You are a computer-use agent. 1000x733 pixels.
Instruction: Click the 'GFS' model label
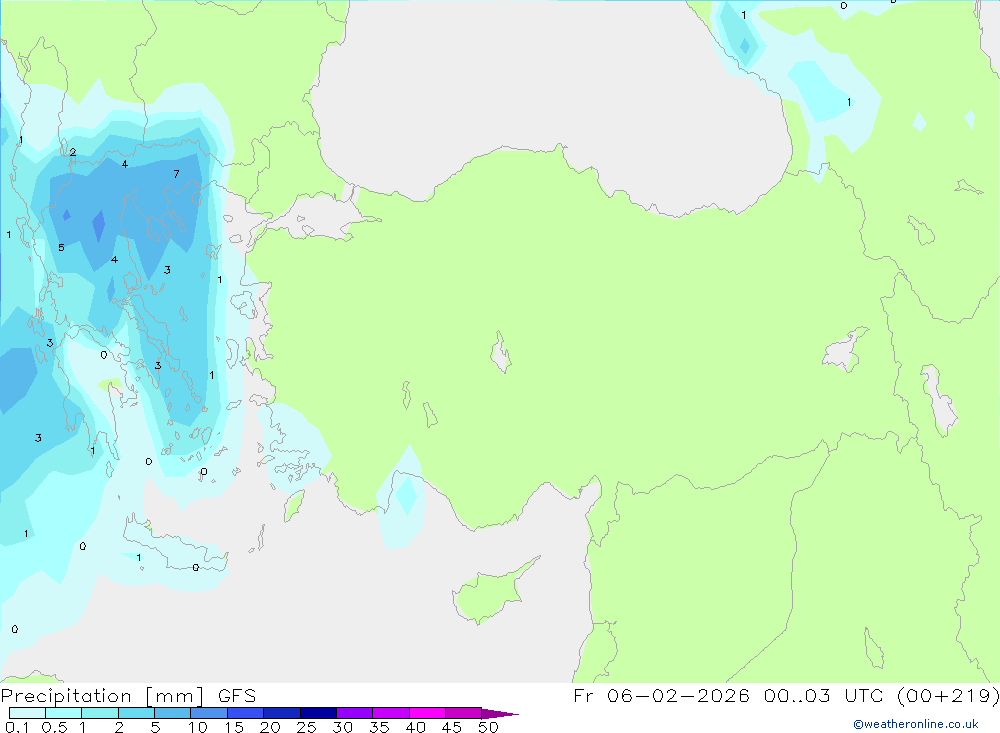(237, 696)
